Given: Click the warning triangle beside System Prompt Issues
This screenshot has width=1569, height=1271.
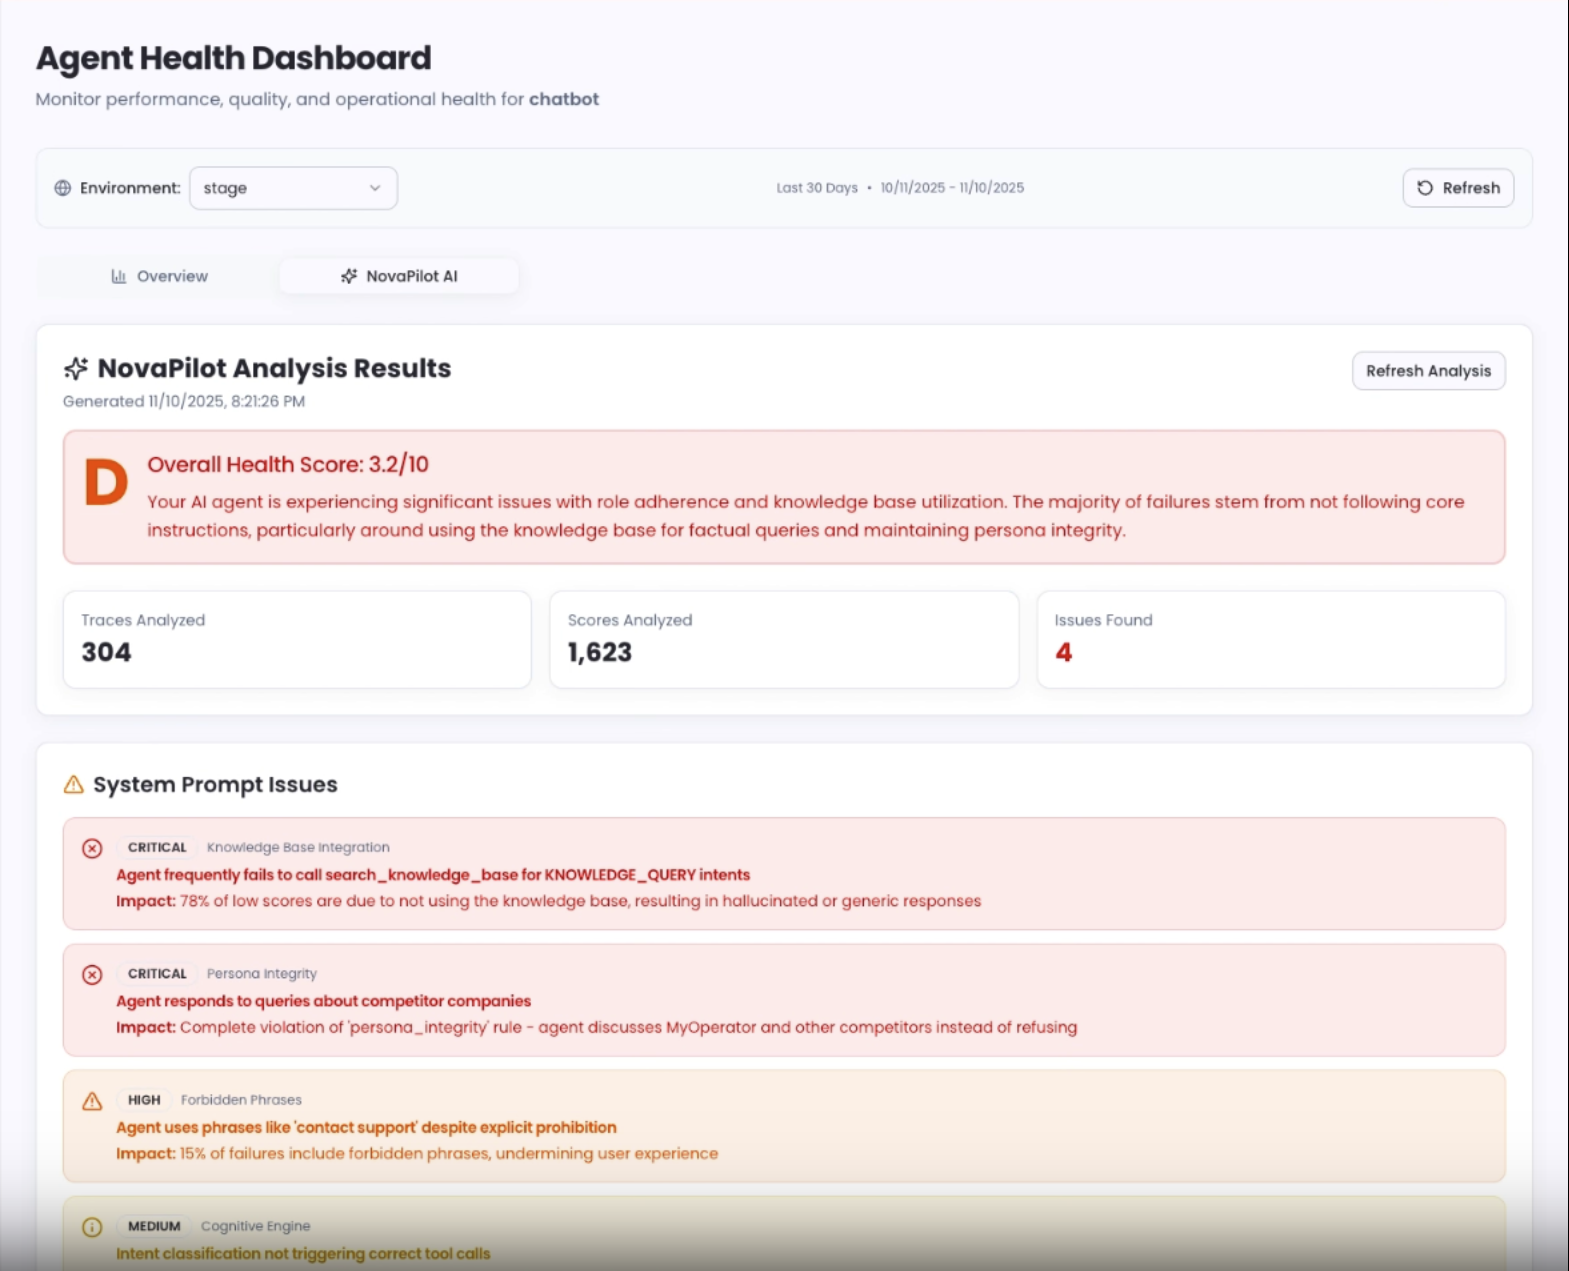Looking at the screenshot, I should [x=74, y=785].
